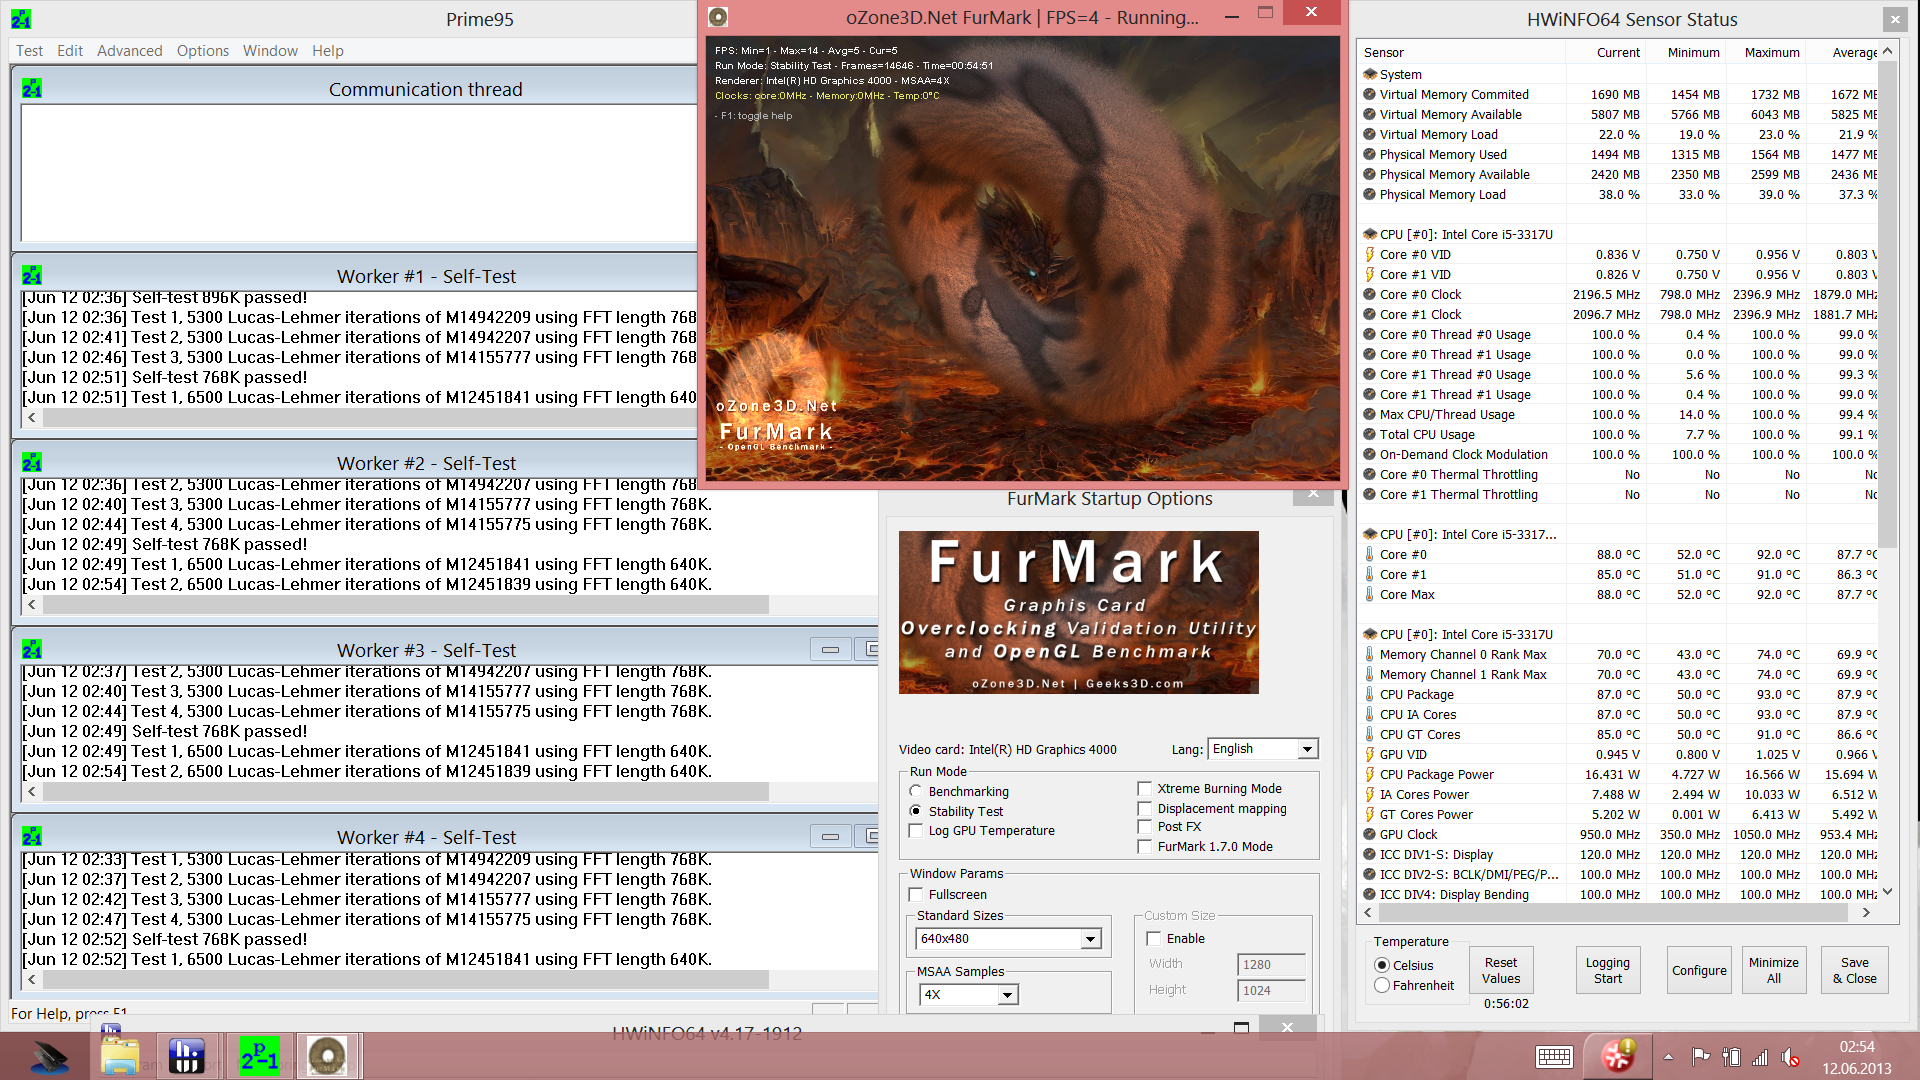Switch to HWiNFO64 via its taskbar icon
1920x1080 pixels.
click(x=187, y=1056)
